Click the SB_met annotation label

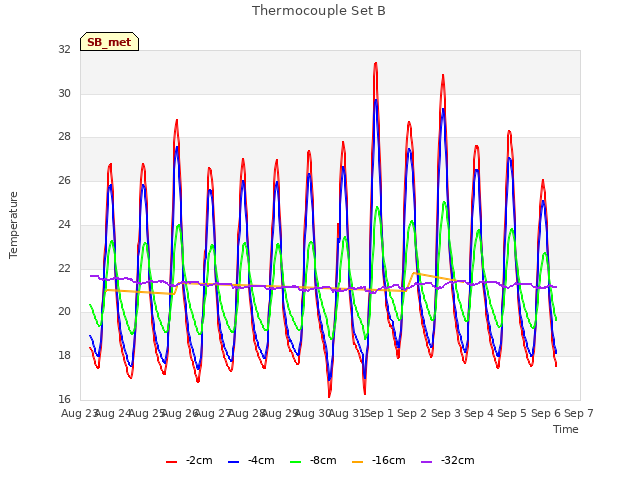(109, 42)
